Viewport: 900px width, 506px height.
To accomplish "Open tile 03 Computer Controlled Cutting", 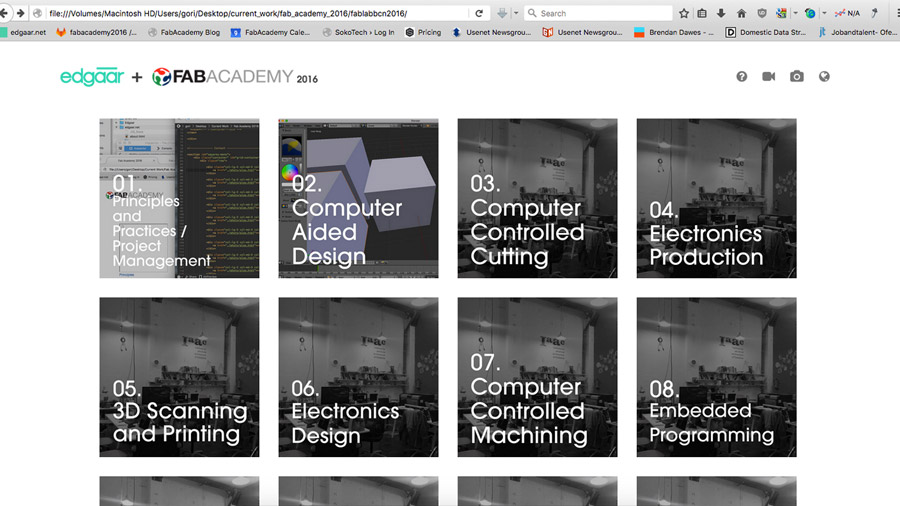I will tap(537, 198).
